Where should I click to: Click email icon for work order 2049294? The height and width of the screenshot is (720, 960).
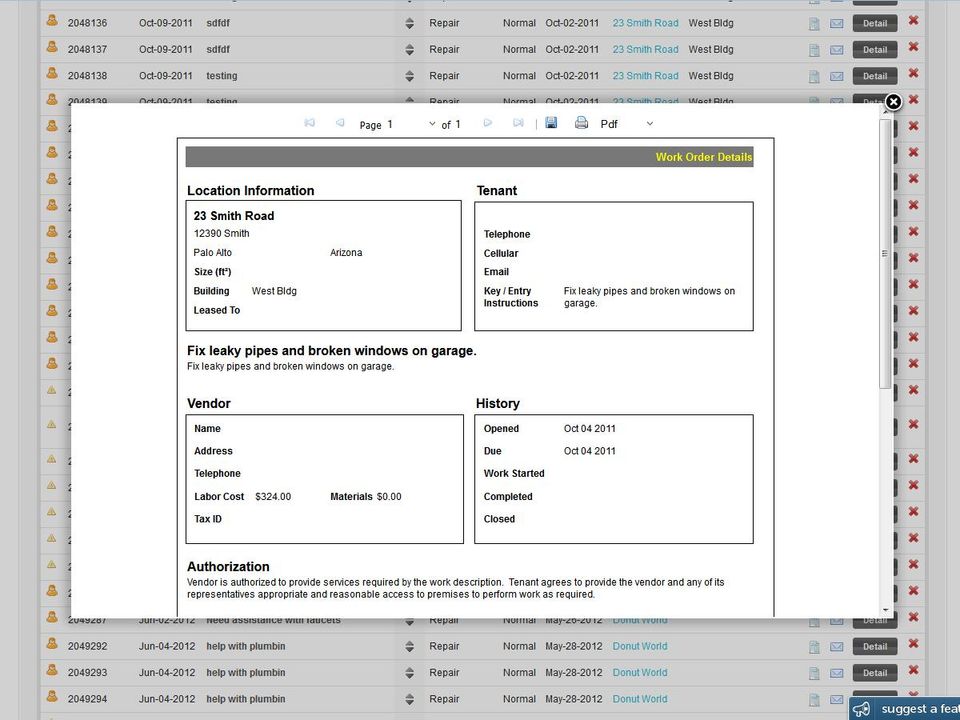click(x=836, y=700)
